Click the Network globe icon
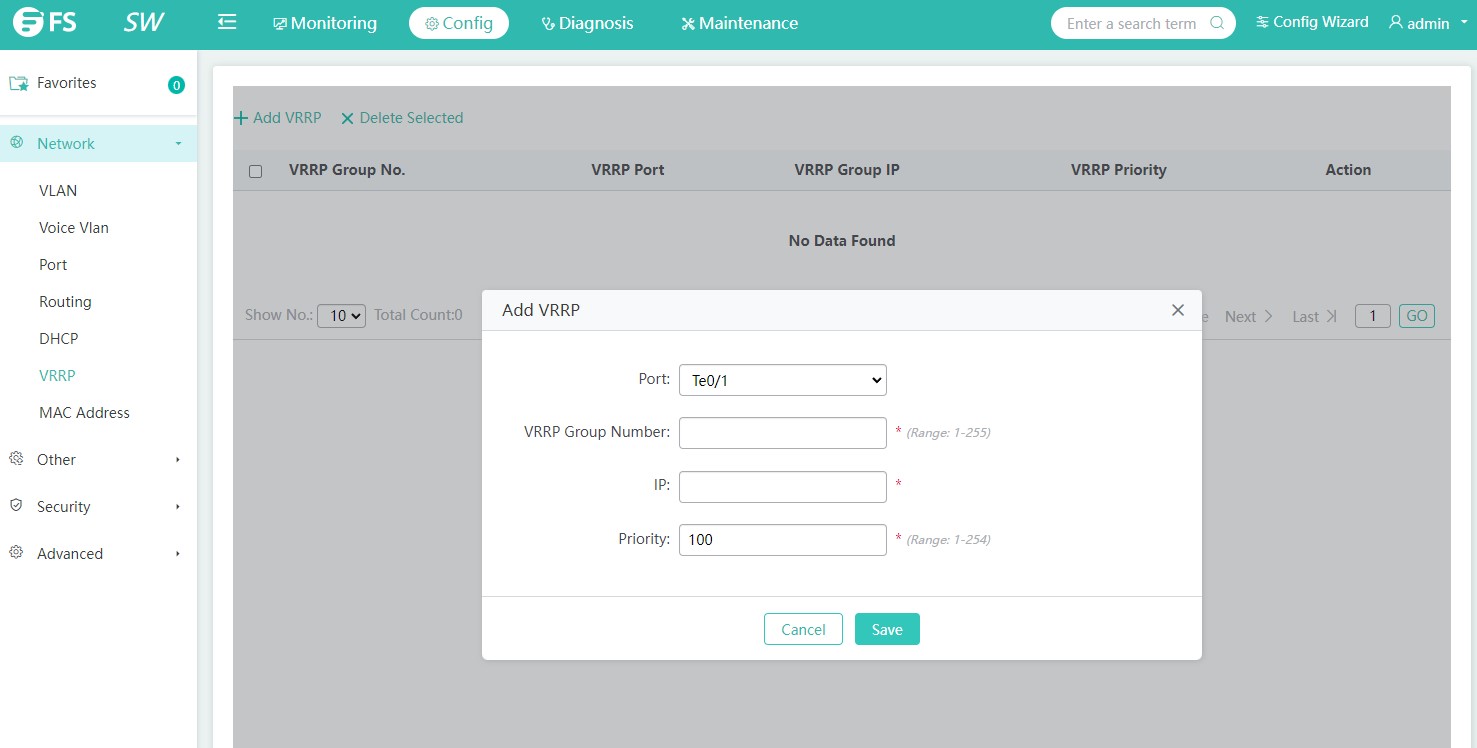This screenshot has width=1477, height=748. coord(16,143)
